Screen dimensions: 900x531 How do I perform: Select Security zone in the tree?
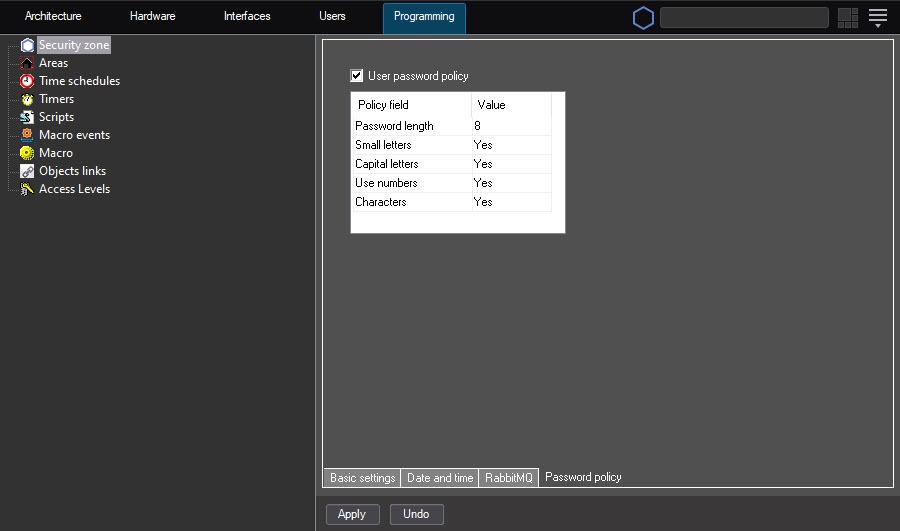tap(73, 45)
